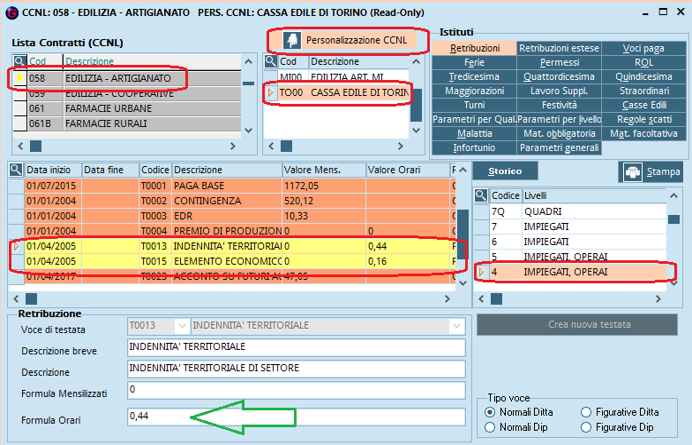Select Normali Dip radio button

(x=490, y=427)
